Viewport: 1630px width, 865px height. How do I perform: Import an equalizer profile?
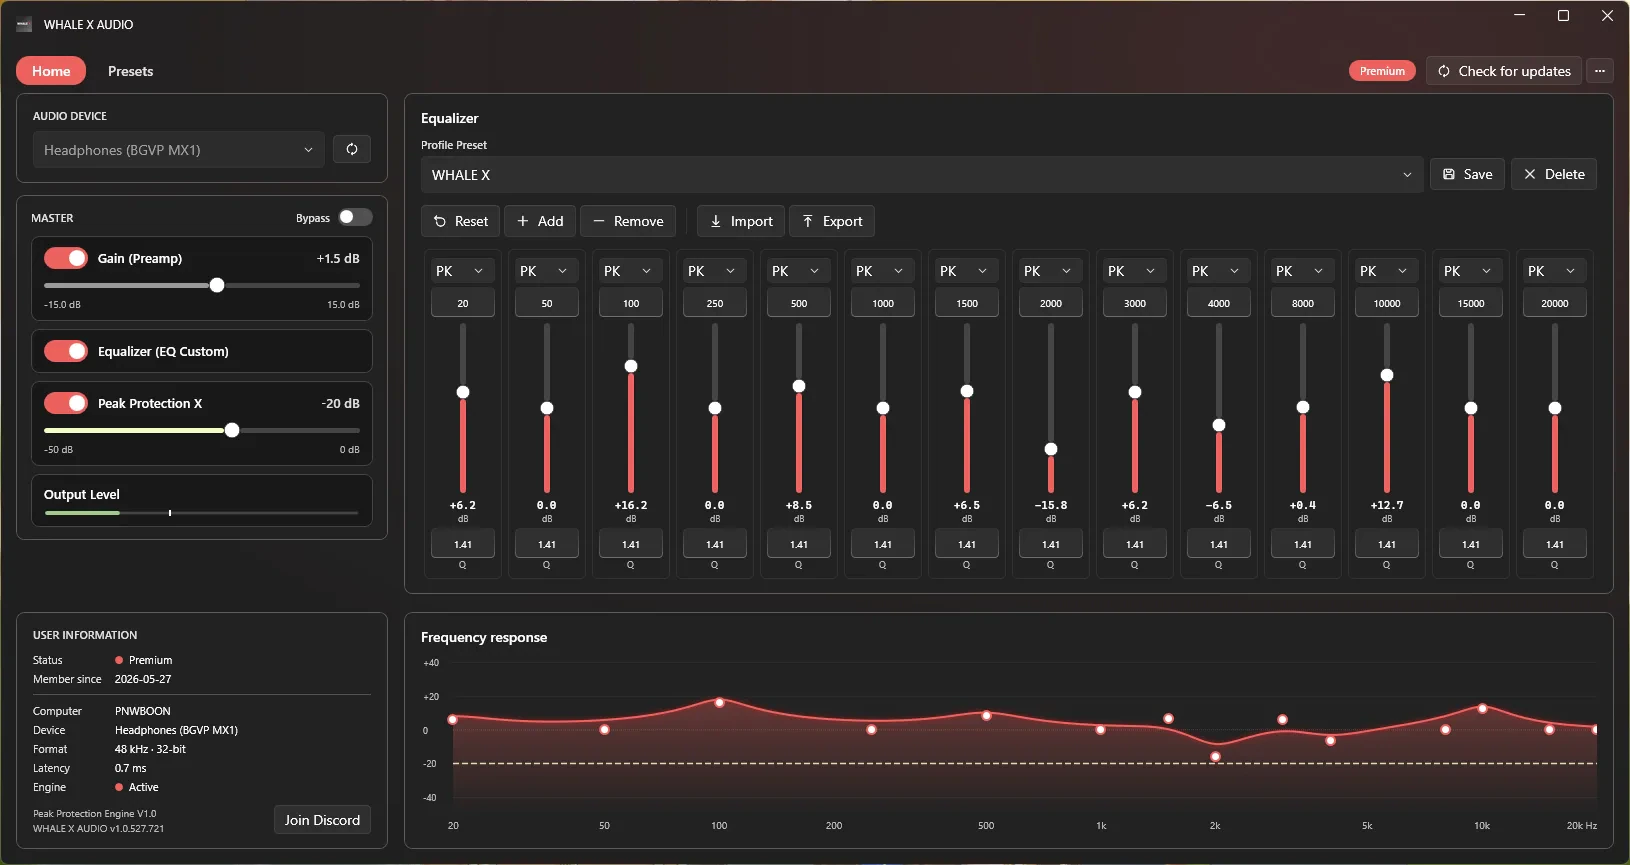point(741,221)
